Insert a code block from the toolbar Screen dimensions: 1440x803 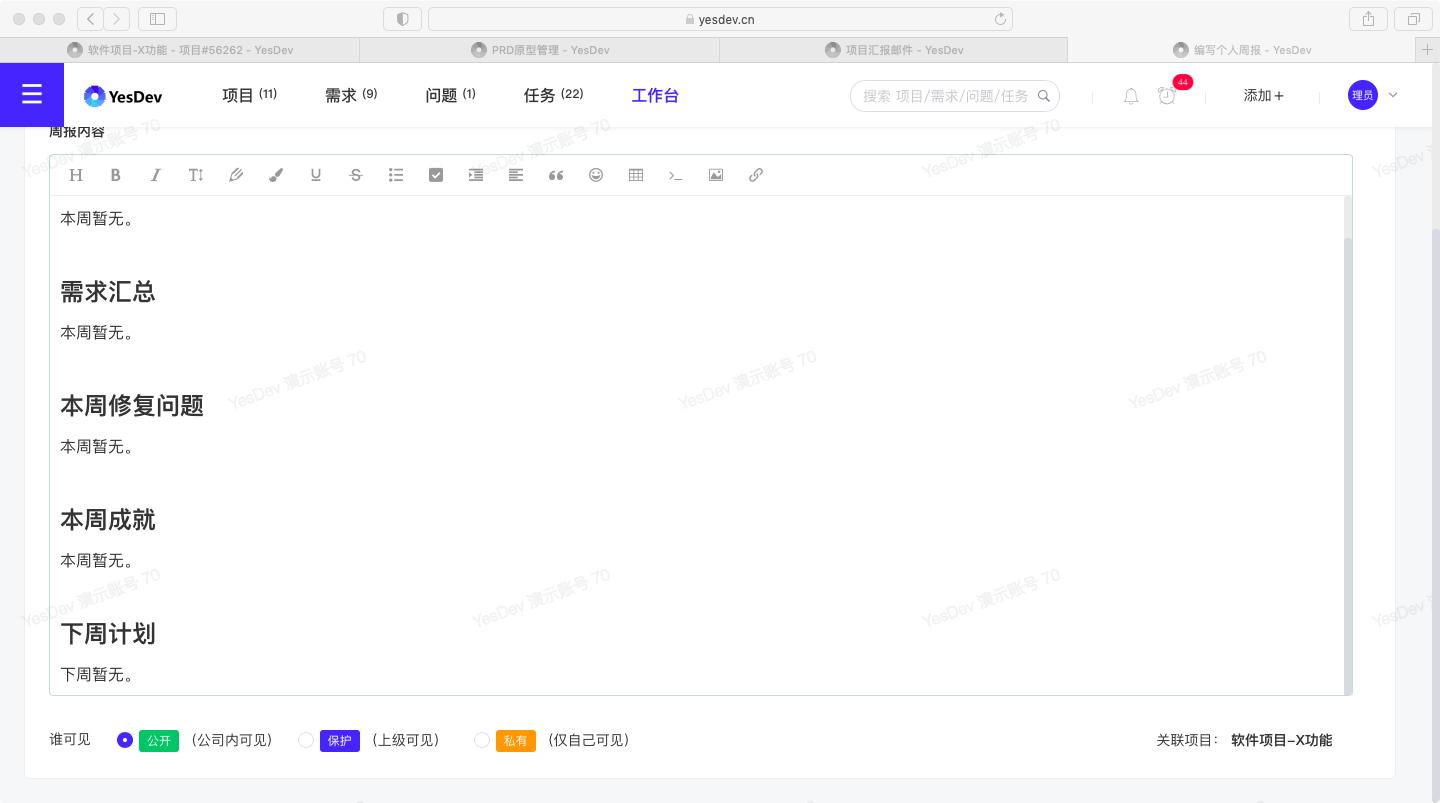676,175
